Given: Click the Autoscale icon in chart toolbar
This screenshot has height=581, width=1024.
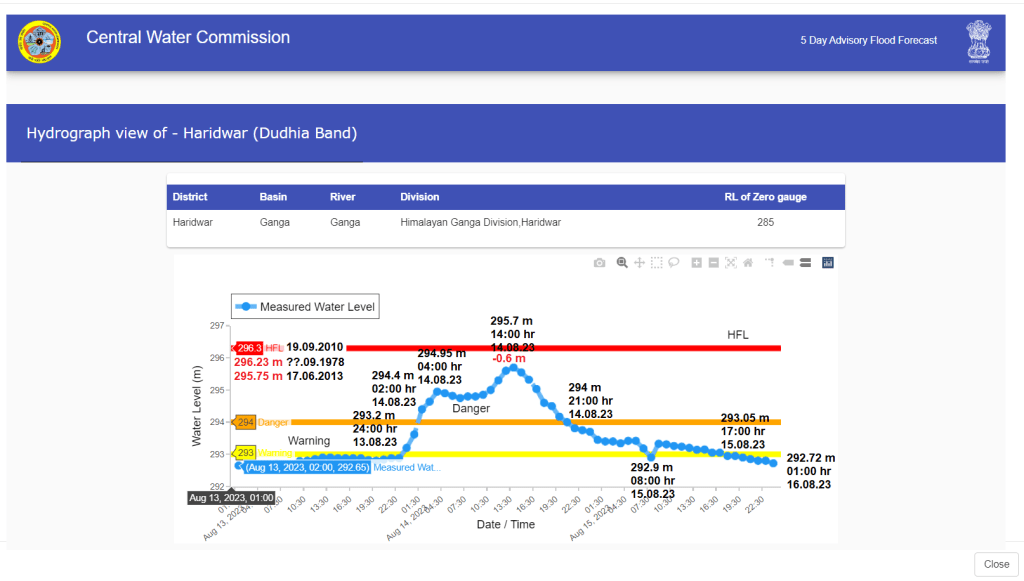Looking at the screenshot, I should [x=730, y=263].
